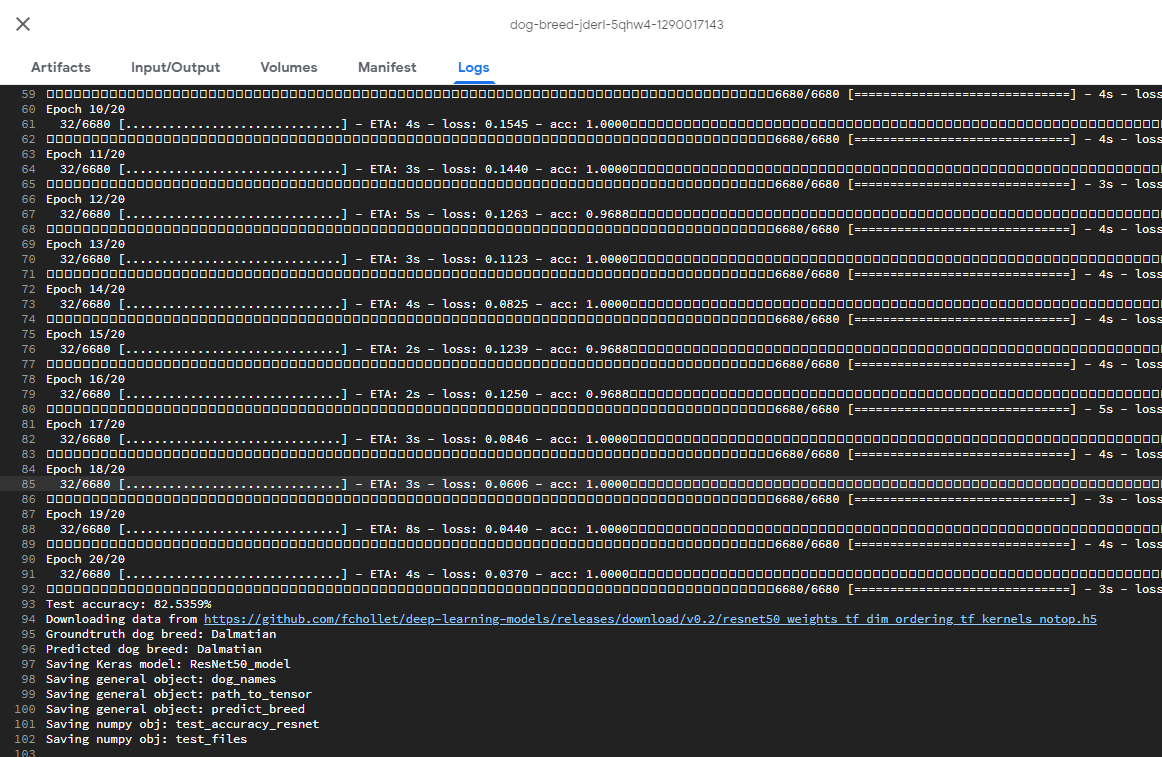Select Saving Keras model: ResNet50_model line
1162x757 pixels.
(168, 664)
